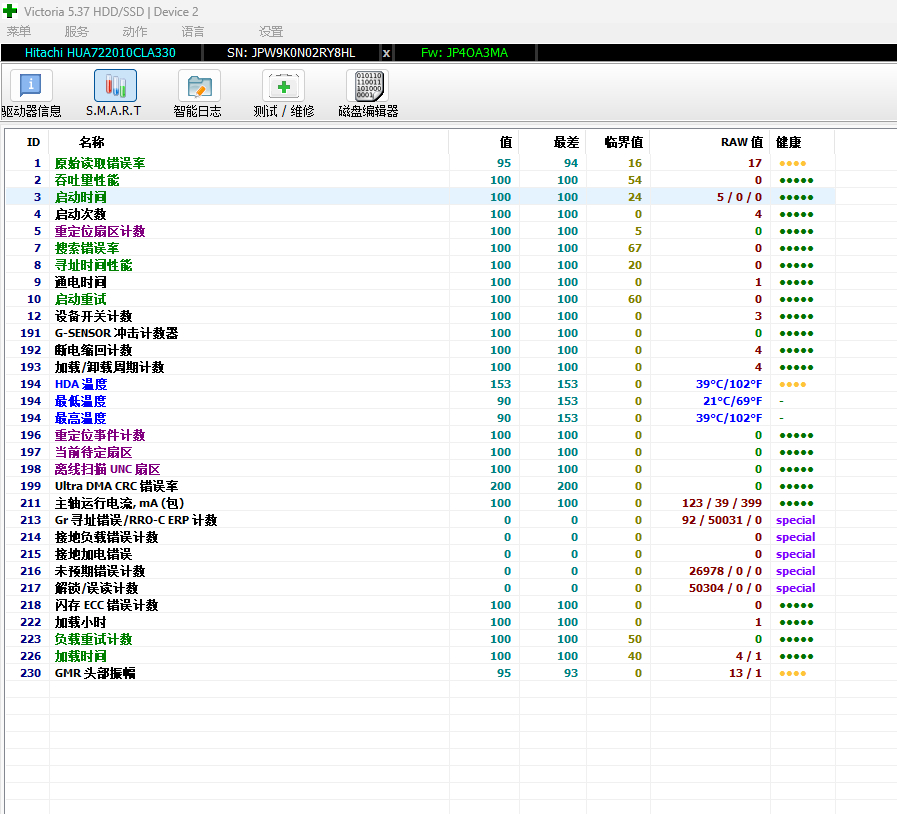This screenshot has width=897, height=814.
Task: Click the special health label for ID 213
Action: coord(795,520)
